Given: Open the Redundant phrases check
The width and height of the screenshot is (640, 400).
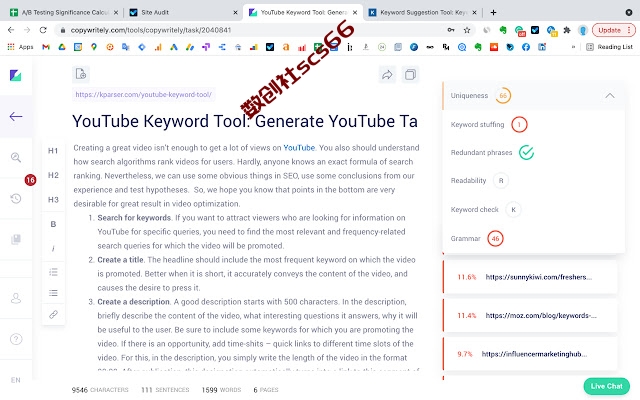Looking at the screenshot, I should pos(492,153).
